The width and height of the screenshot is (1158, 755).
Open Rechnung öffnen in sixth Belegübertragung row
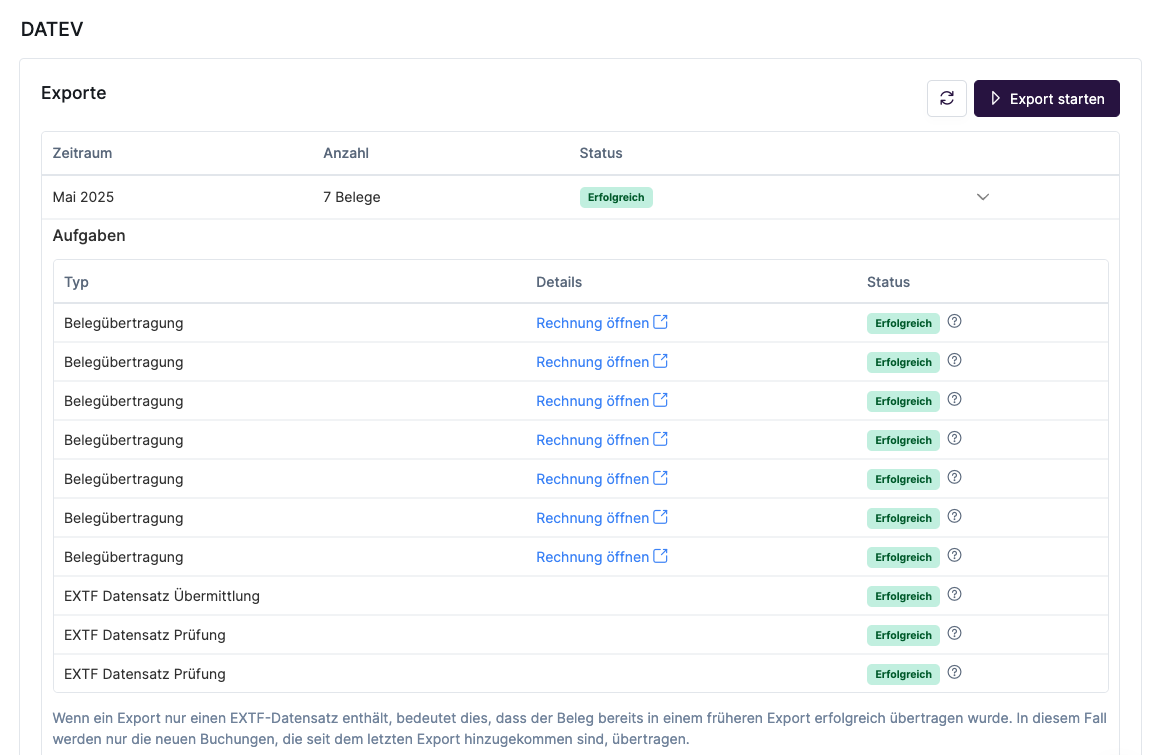coord(602,518)
